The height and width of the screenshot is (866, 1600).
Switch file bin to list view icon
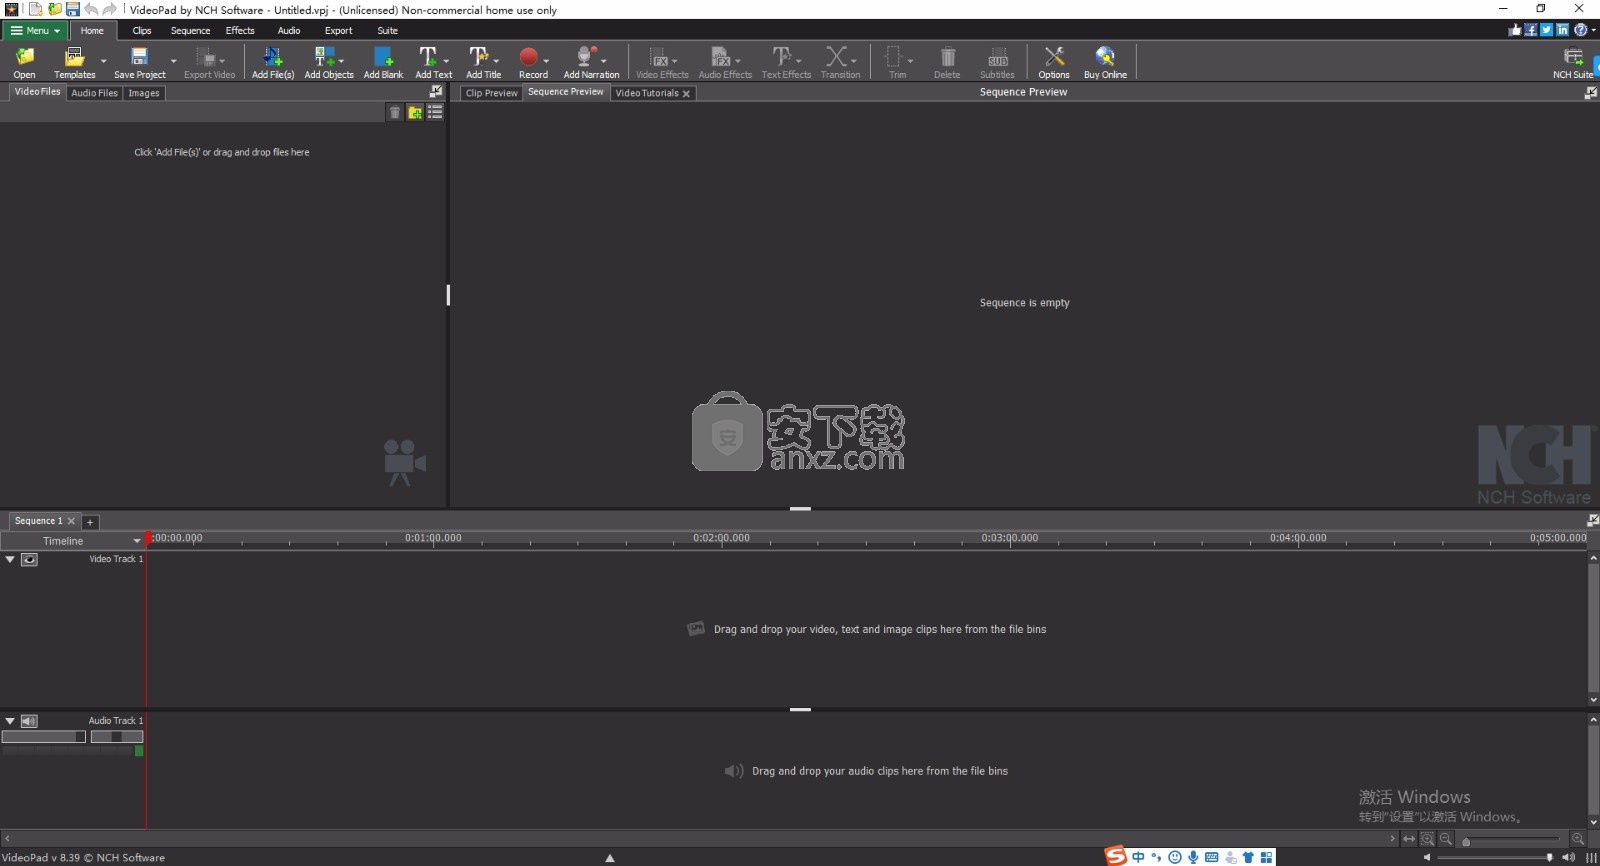435,113
